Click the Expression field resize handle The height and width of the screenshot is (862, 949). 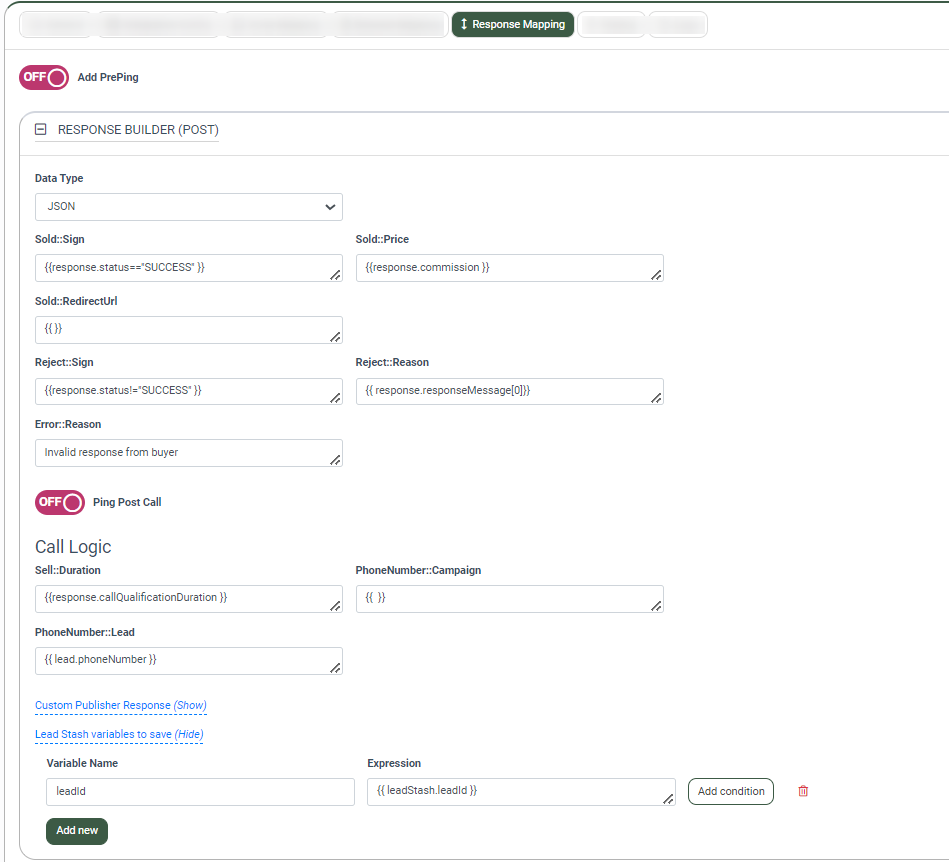click(668, 800)
